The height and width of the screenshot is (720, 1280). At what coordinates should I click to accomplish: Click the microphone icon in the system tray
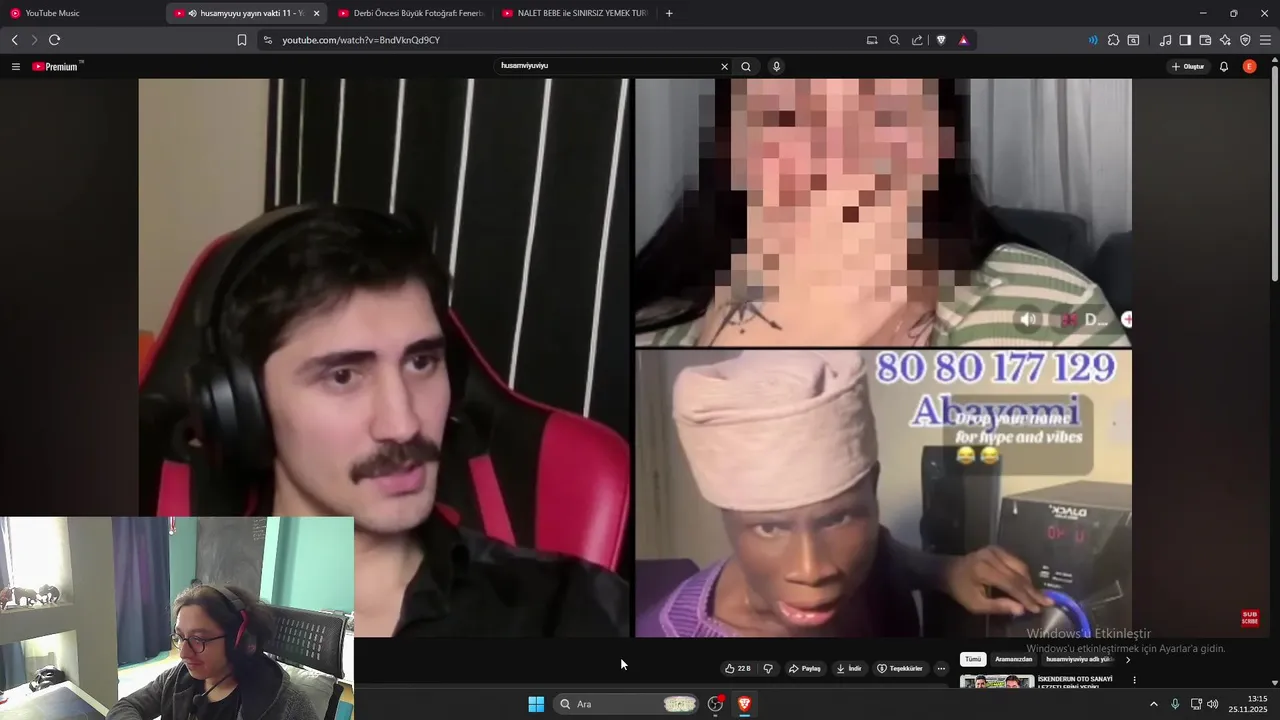click(x=1175, y=704)
